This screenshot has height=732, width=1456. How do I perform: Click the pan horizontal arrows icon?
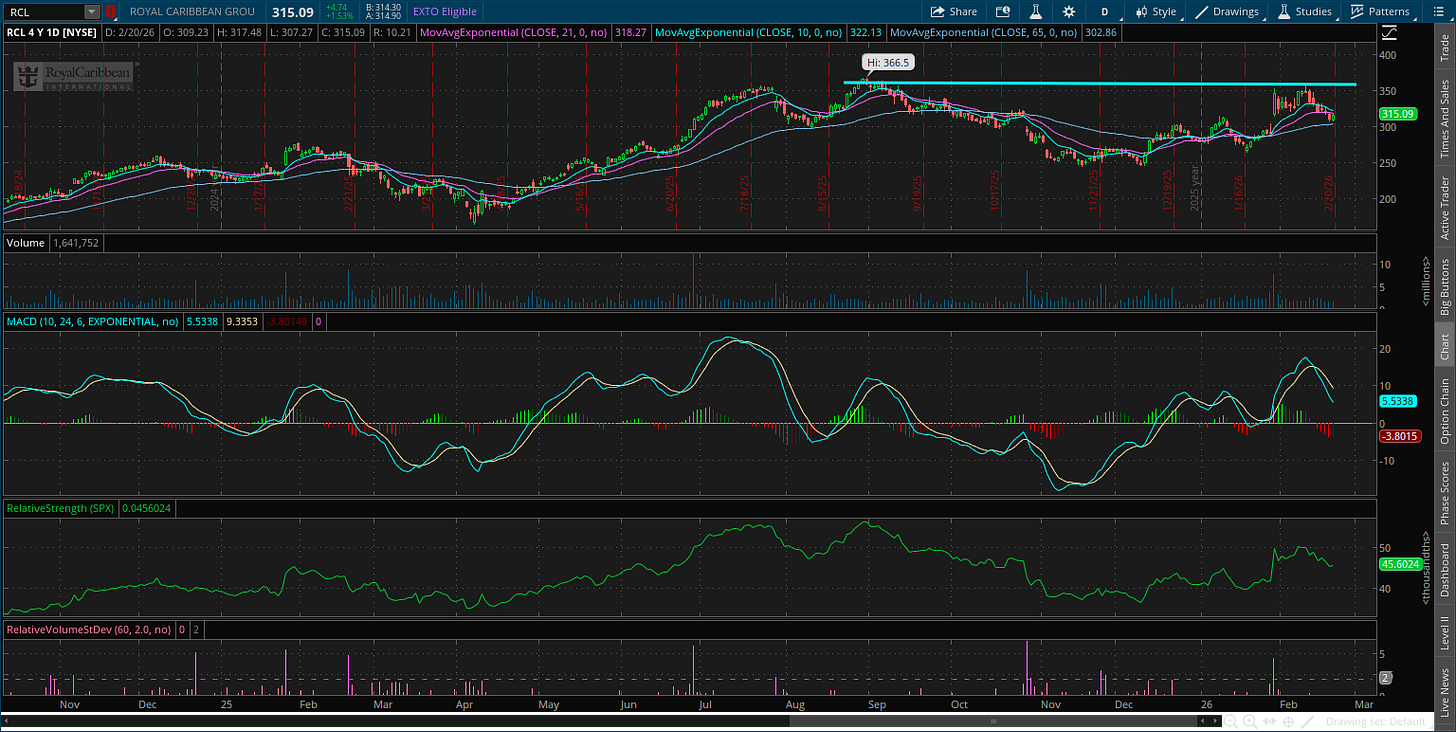(x=1268, y=721)
